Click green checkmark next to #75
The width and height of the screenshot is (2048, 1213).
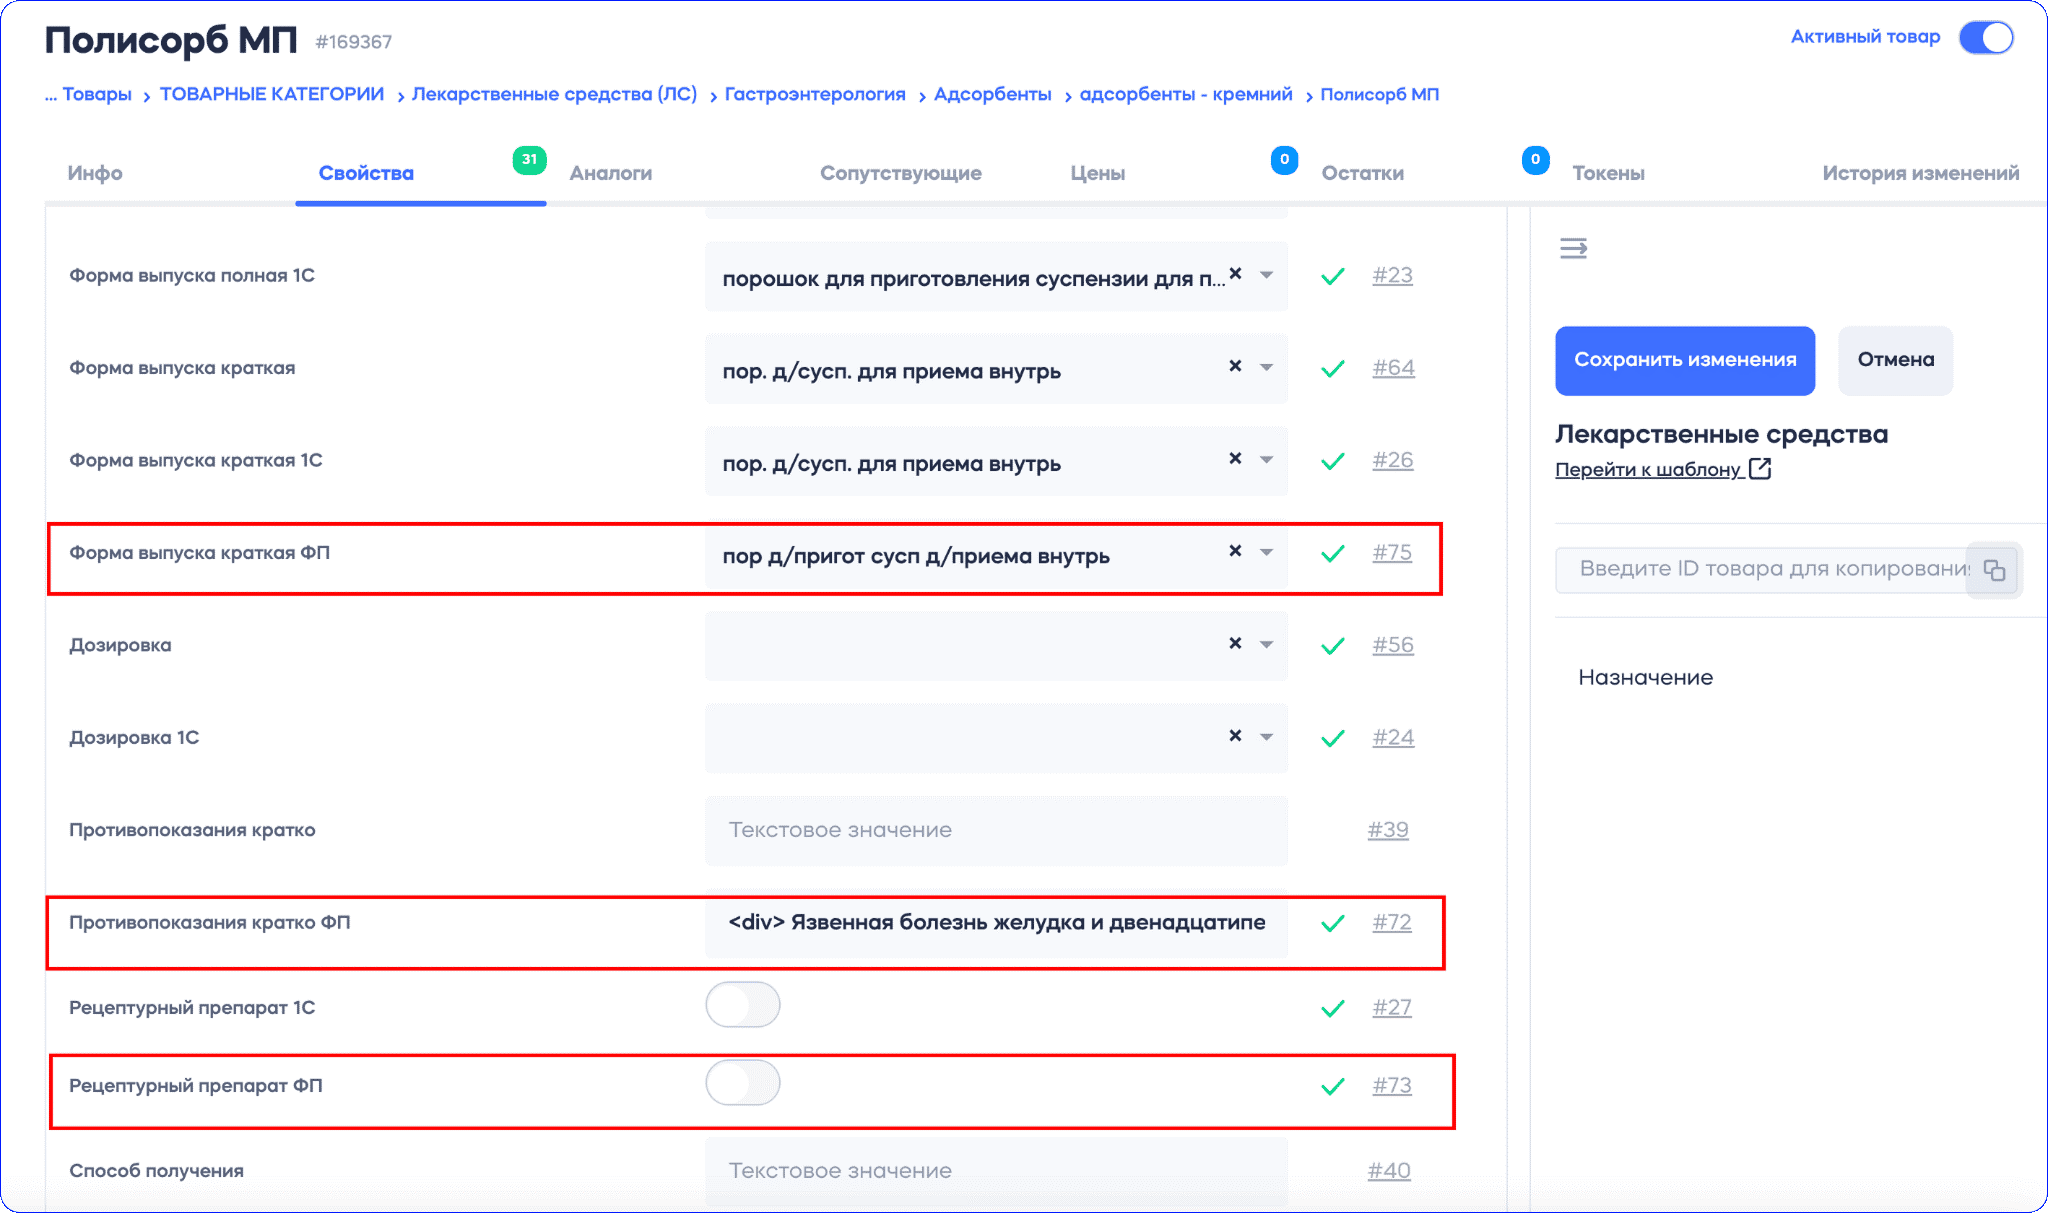tap(1332, 554)
